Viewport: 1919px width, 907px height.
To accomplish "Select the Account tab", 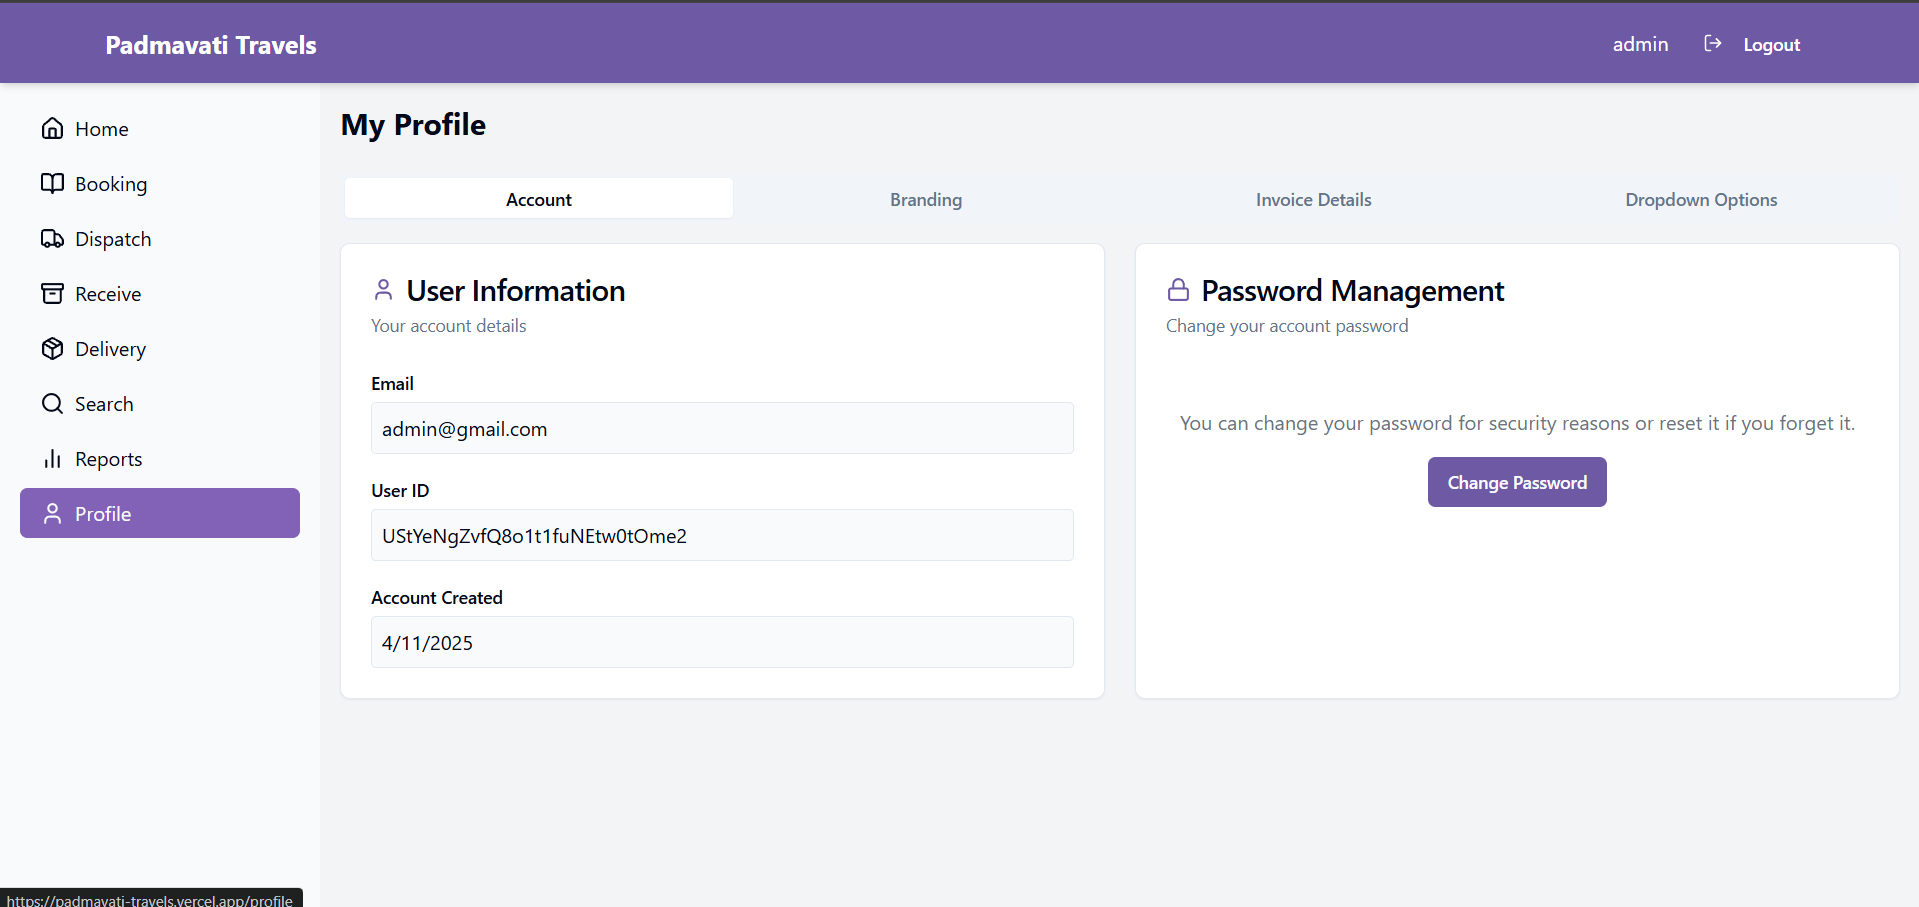I will (x=538, y=200).
